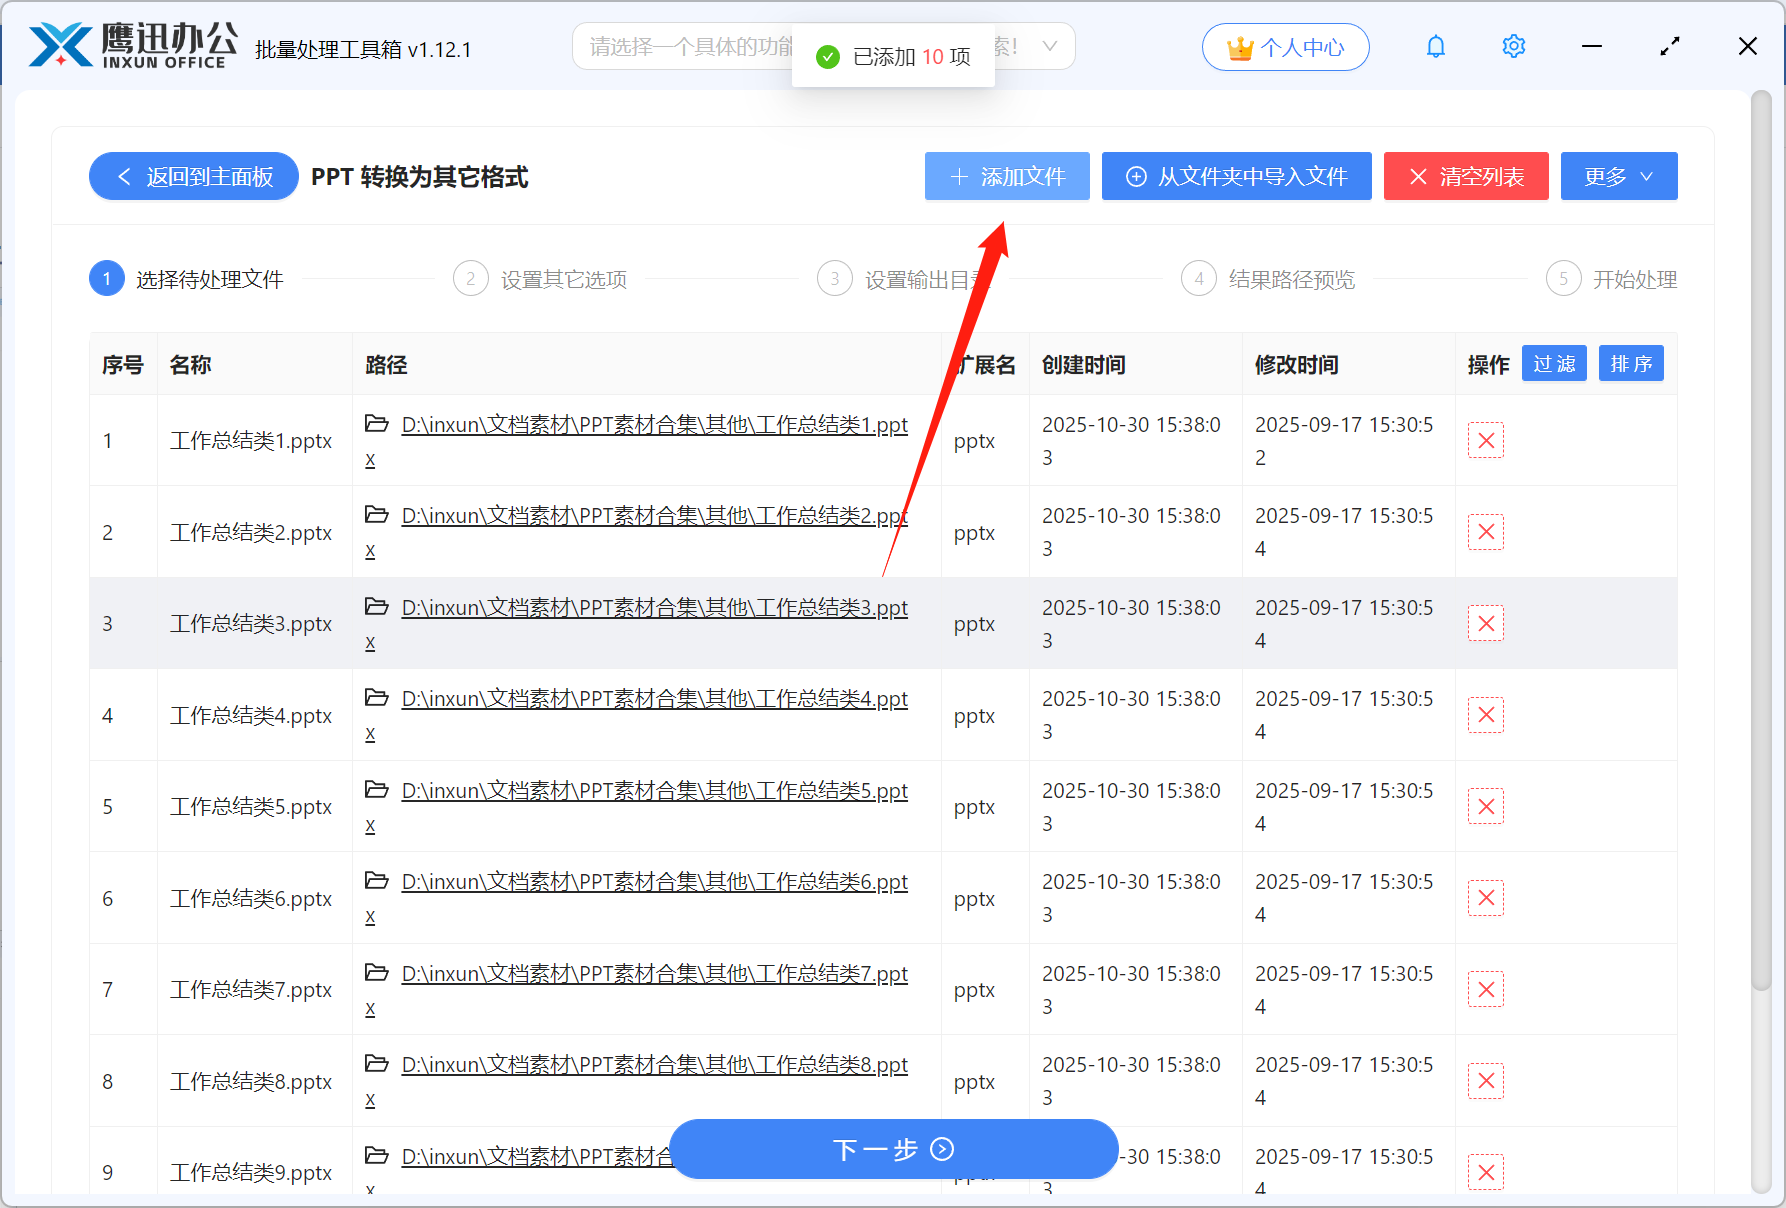Screen dimensions: 1786x1208
Task: Click the 添加文件 button
Action: (1006, 176)
